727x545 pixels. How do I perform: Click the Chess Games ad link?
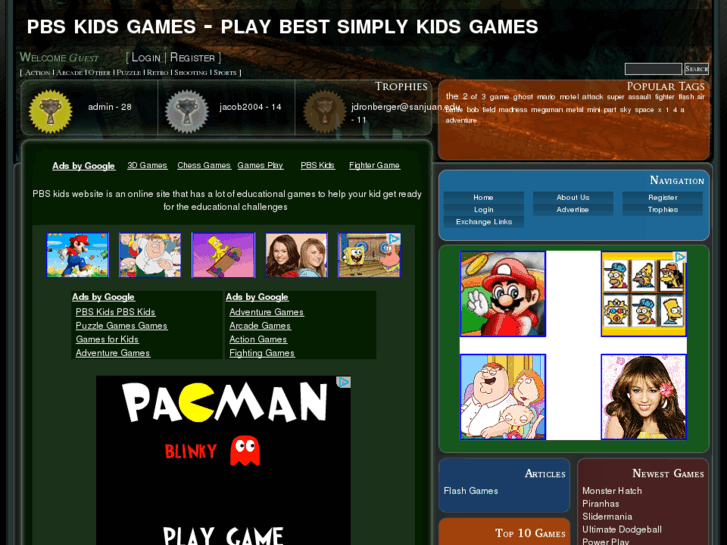point(204,166)
